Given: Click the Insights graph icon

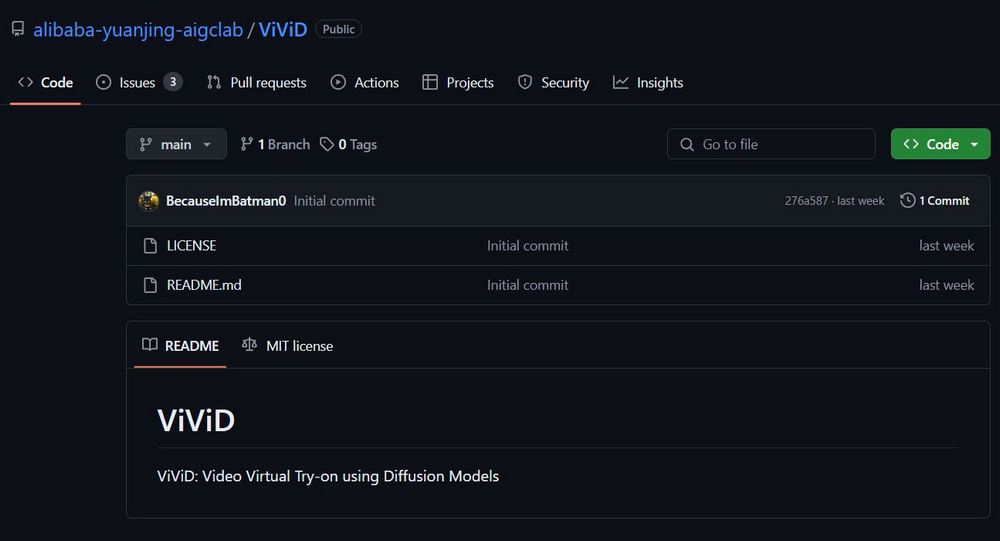Looking at the screenshot, I should pyautogui.click(x=621, y=82).
